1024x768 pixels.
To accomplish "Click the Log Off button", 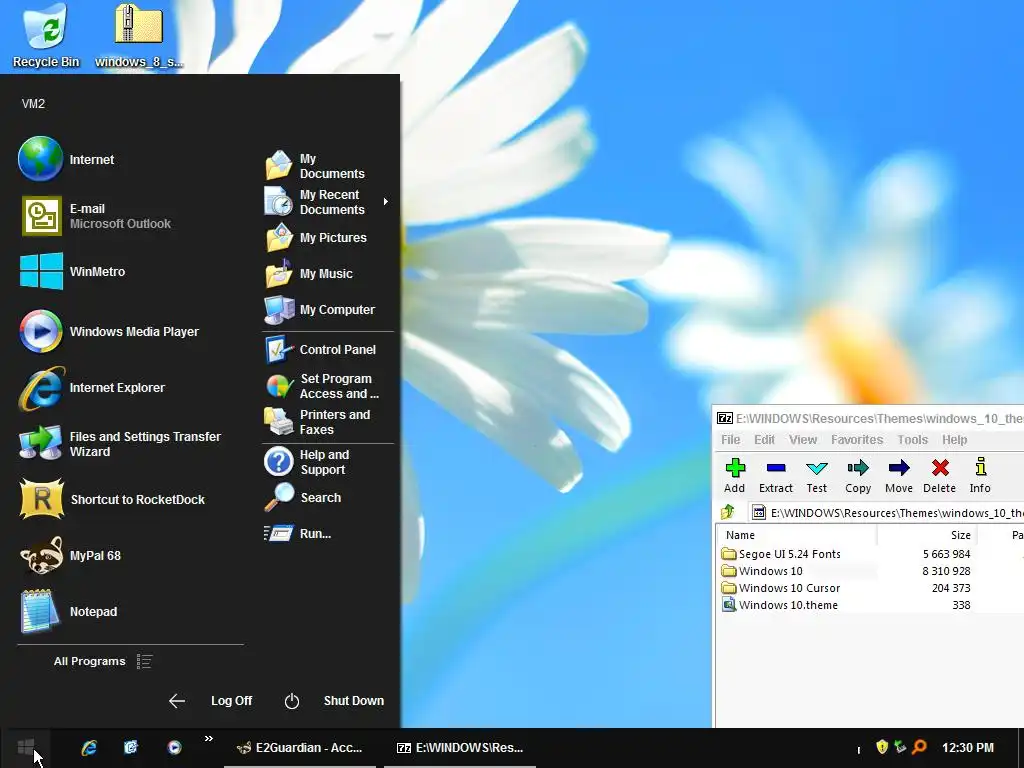I will coord(210,701).
